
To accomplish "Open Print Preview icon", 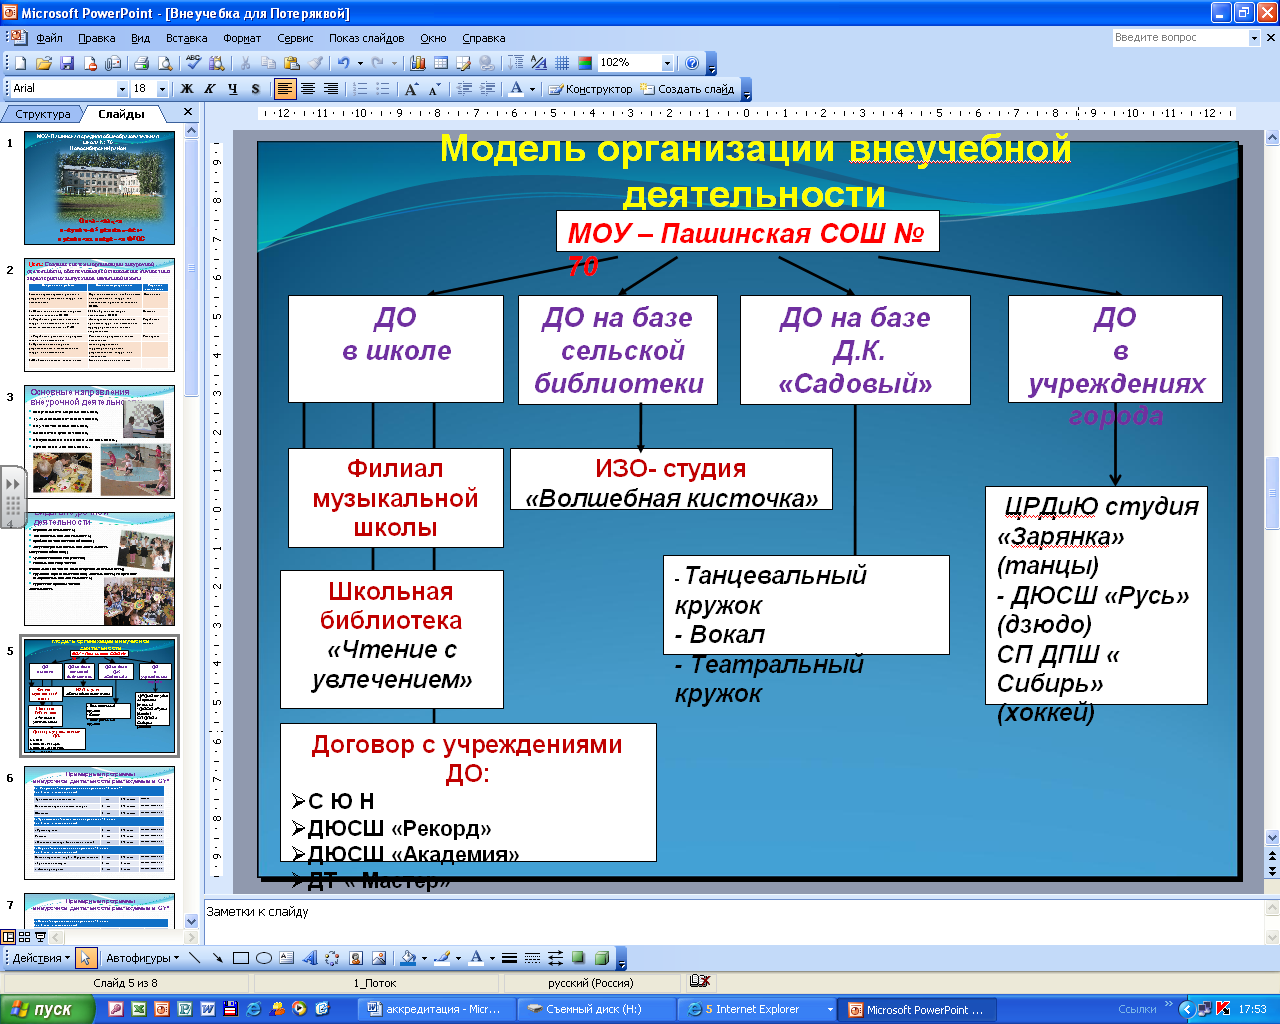I will coord(165,63).
